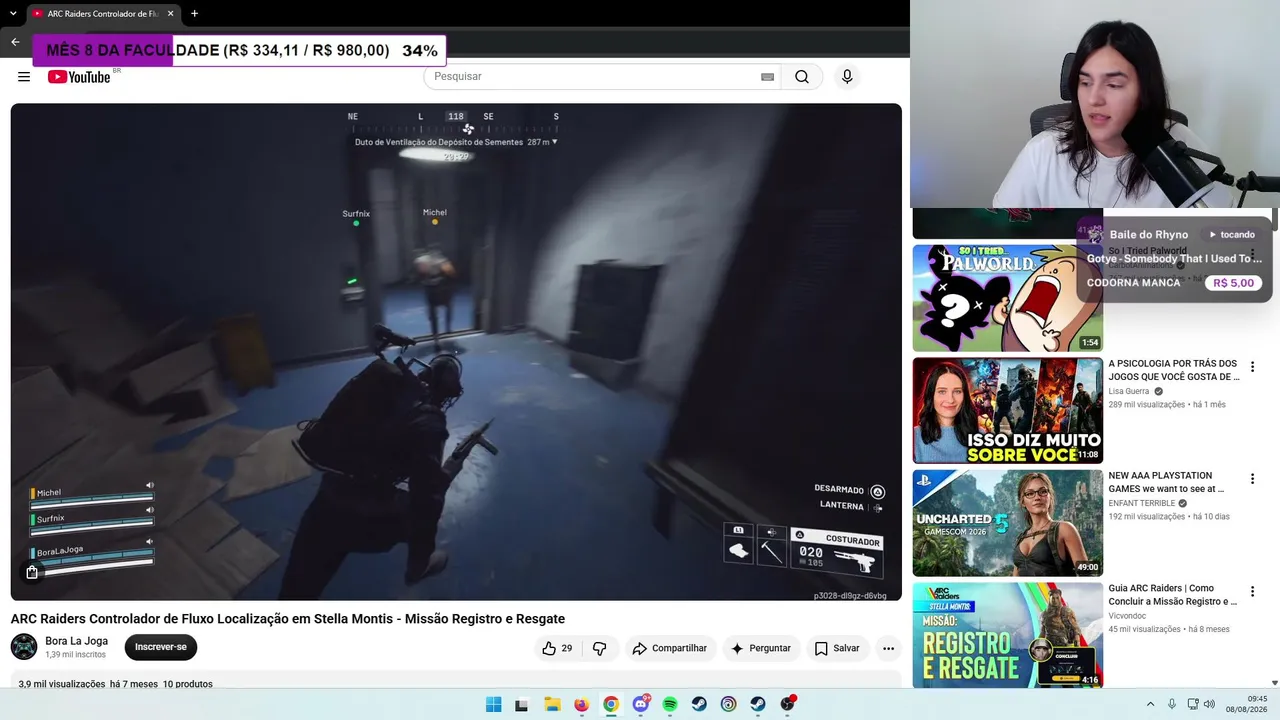This screenshot has width=1280, height=720.
Task: Open options menu for the Guia ARC Raiders video
Action: click(x=1252, y=592)
